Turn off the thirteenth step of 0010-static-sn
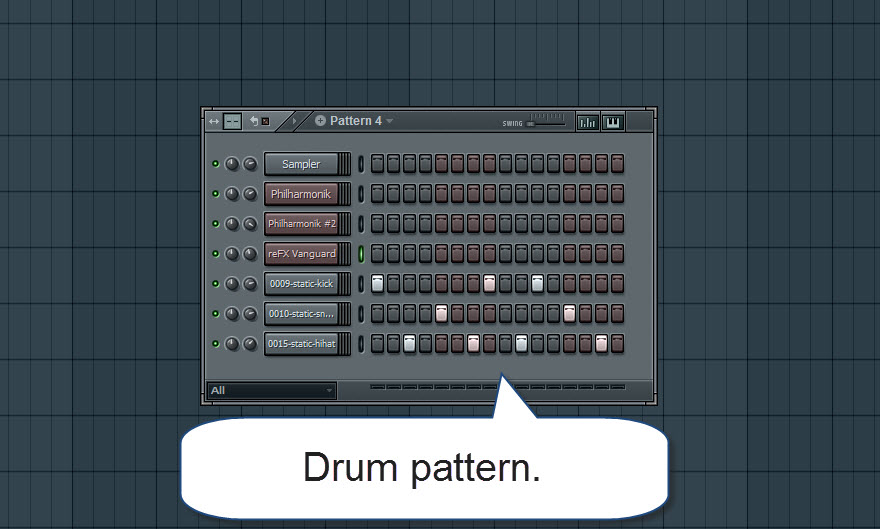 (x=570, y=314)
